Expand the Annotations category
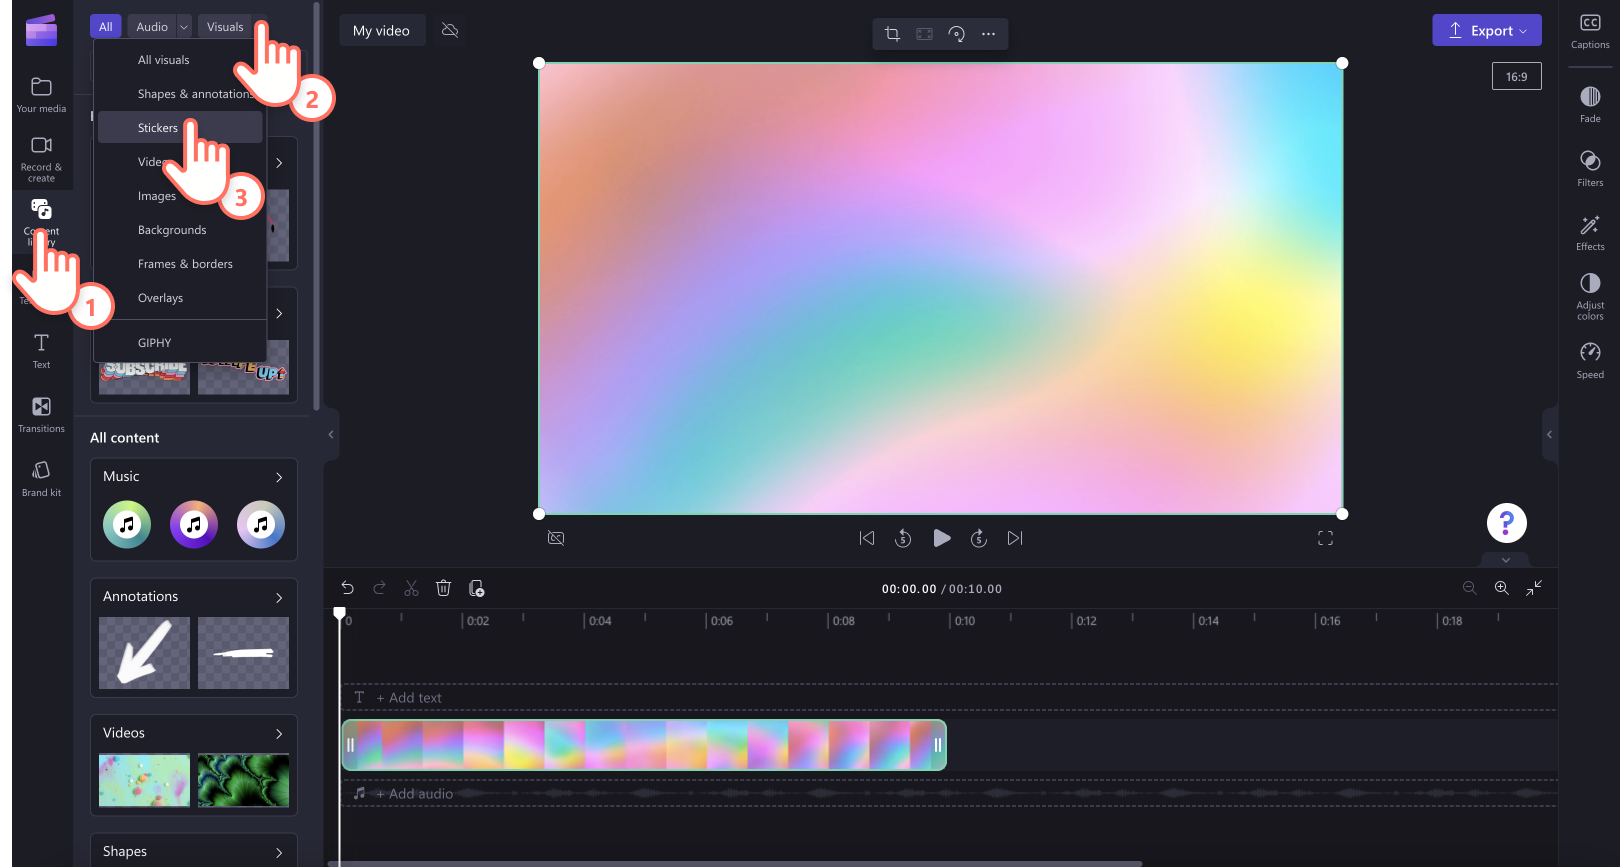This screenshot has width=1620, height=867. click(x=279, y=597)
